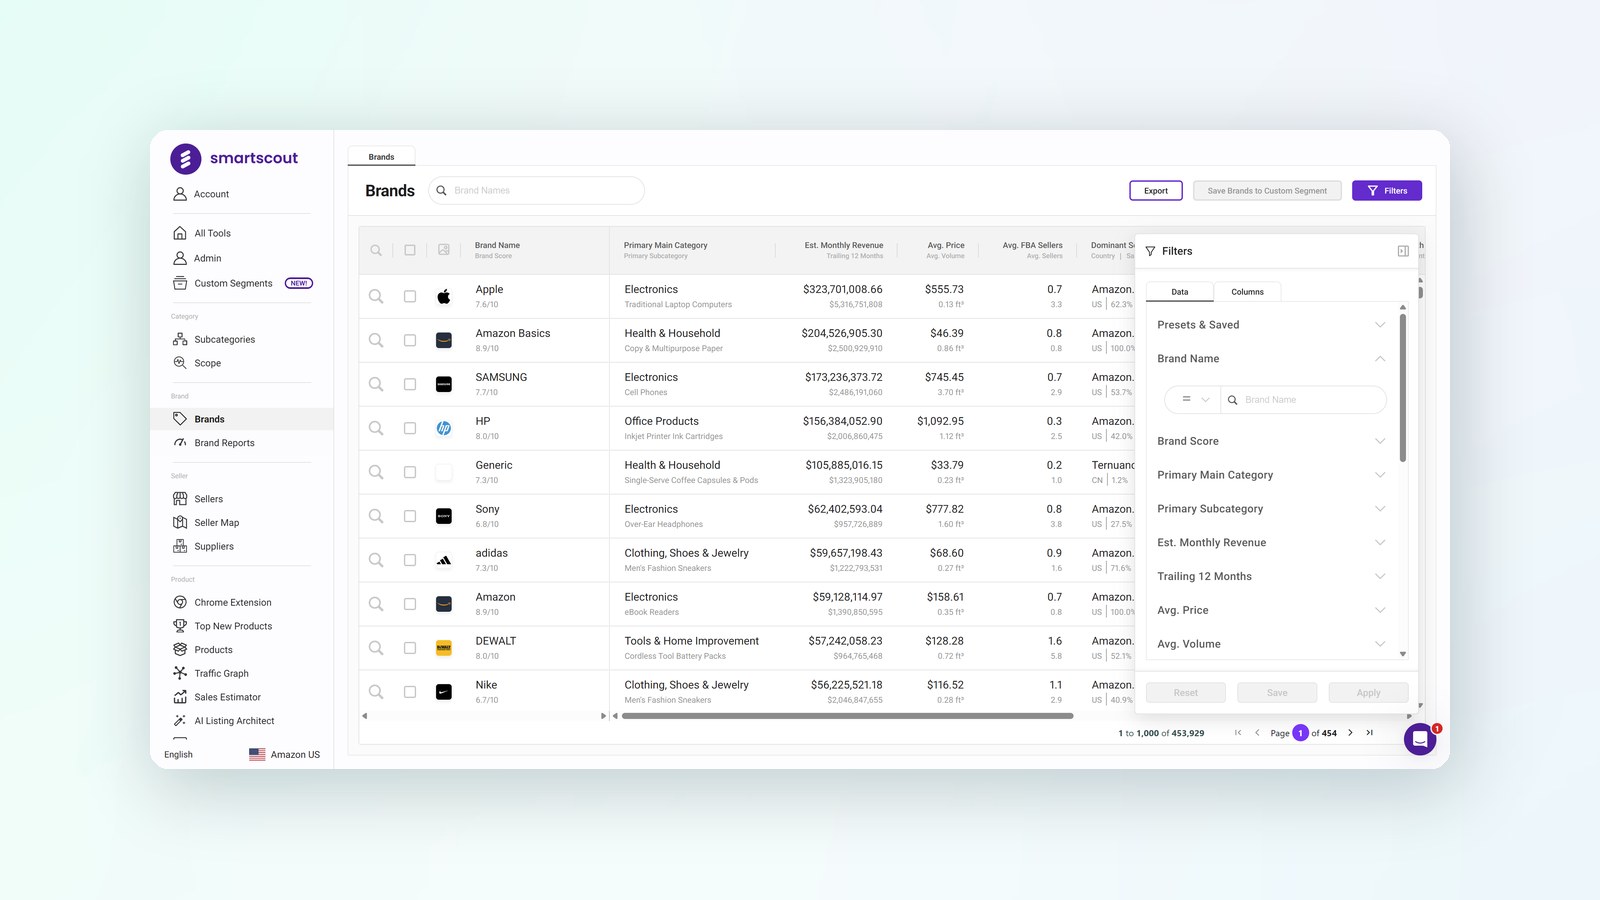Viewport: 1600px width, 900px height.
Task: Check the adidas row checkbox
Action: tap(410, 560)
